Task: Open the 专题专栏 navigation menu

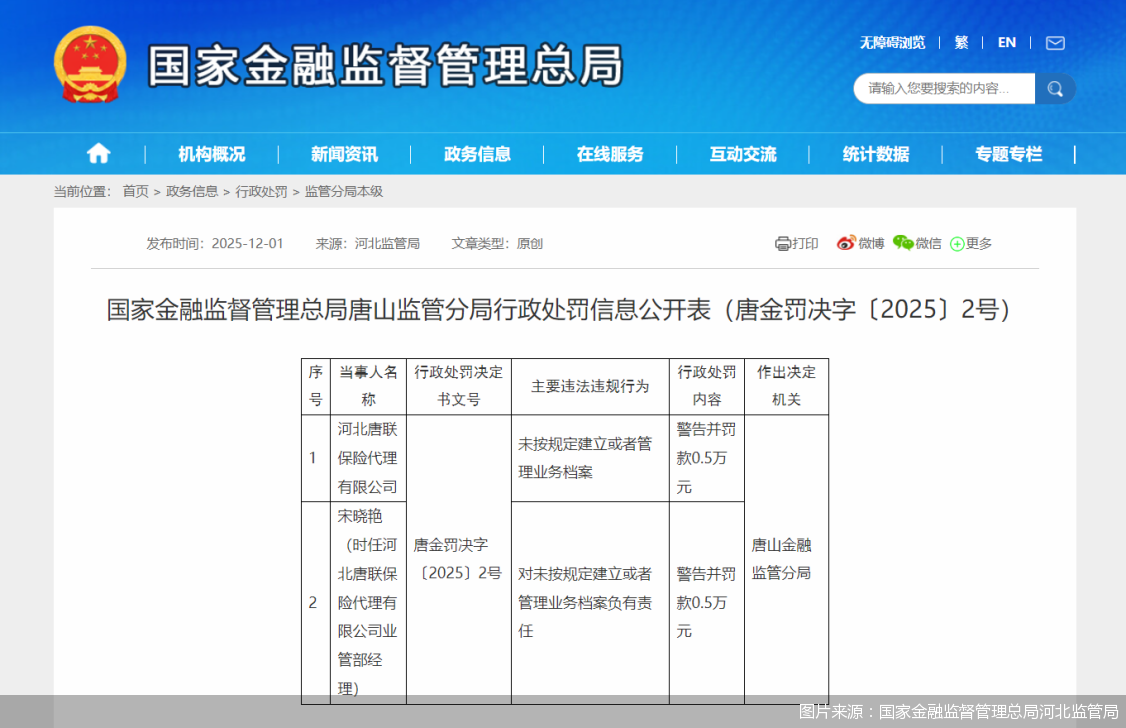Action: (x=1010, y=153)
